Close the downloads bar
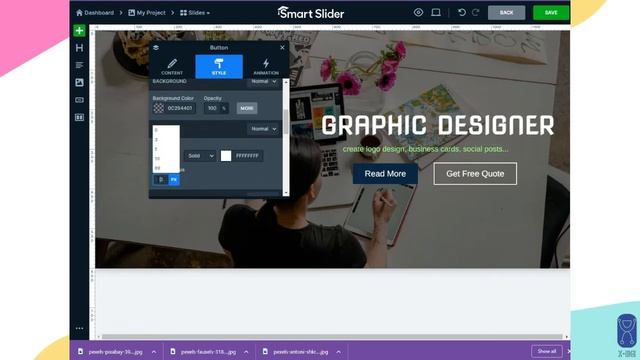 (x=569, y=351)
